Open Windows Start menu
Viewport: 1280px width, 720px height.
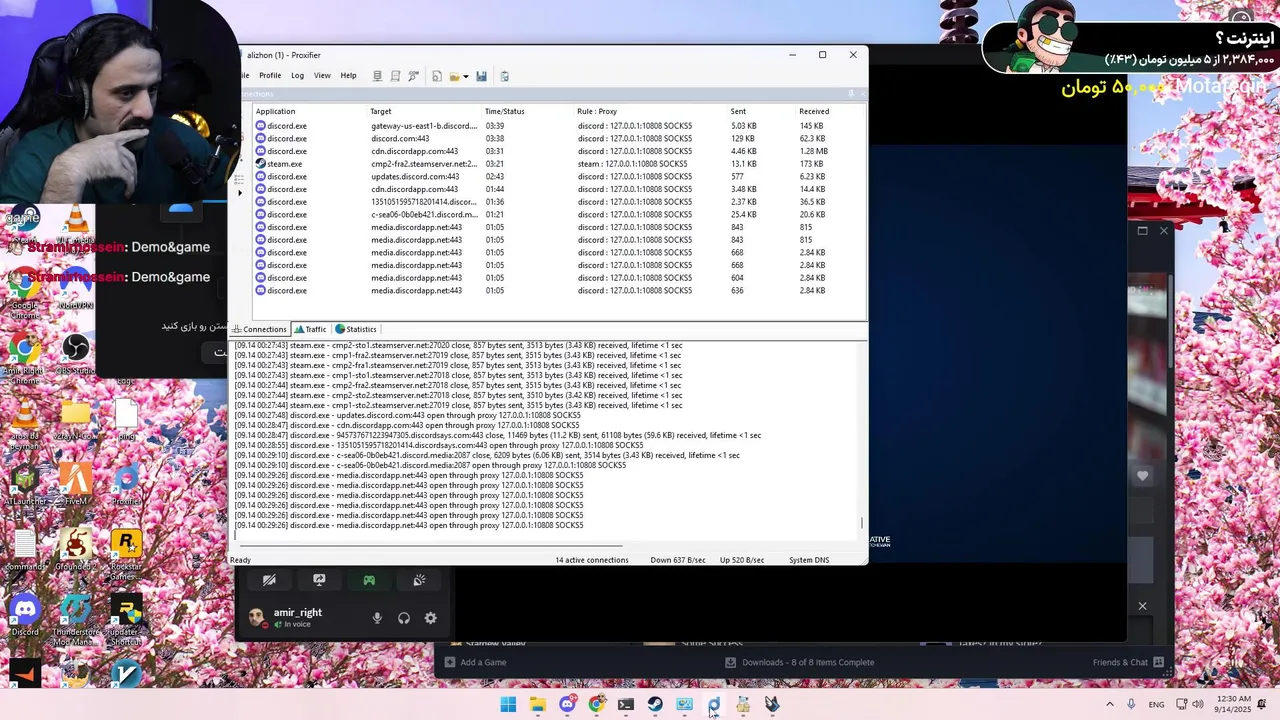(x=508, y=704)
